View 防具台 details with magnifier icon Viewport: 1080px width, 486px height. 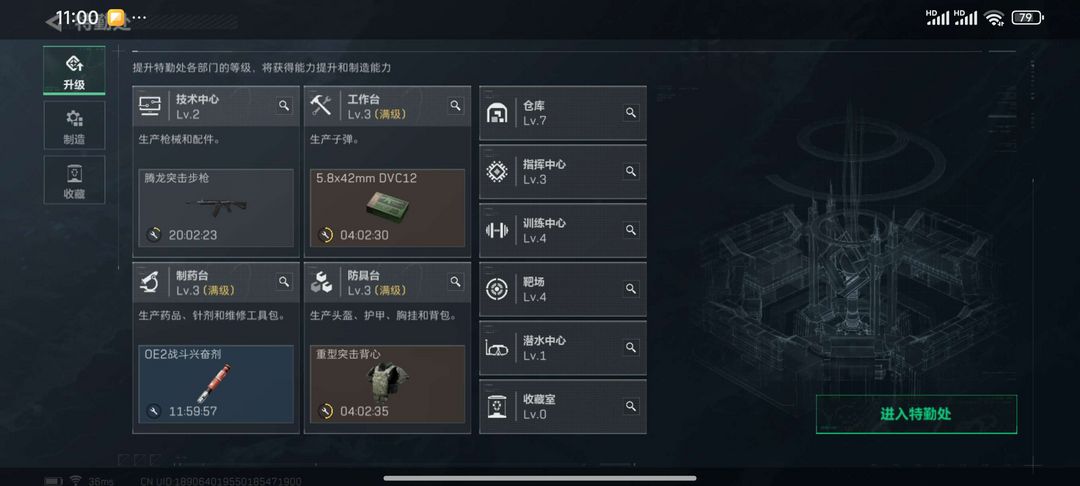(455, 282)
